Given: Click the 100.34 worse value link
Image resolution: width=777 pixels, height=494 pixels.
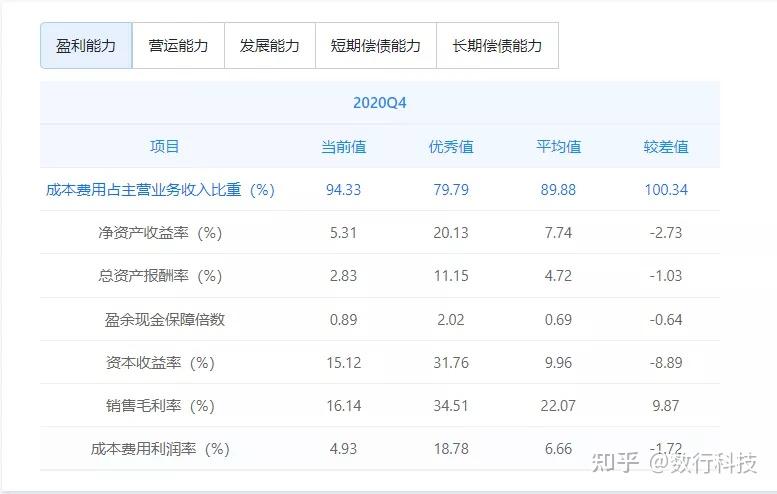Looking at the screenshot, I should point(666,190).
